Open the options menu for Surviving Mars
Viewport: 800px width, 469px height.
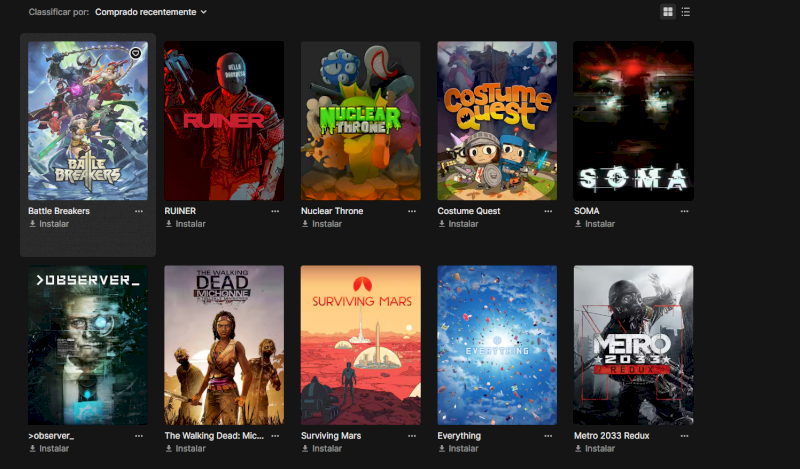[412, 436]
